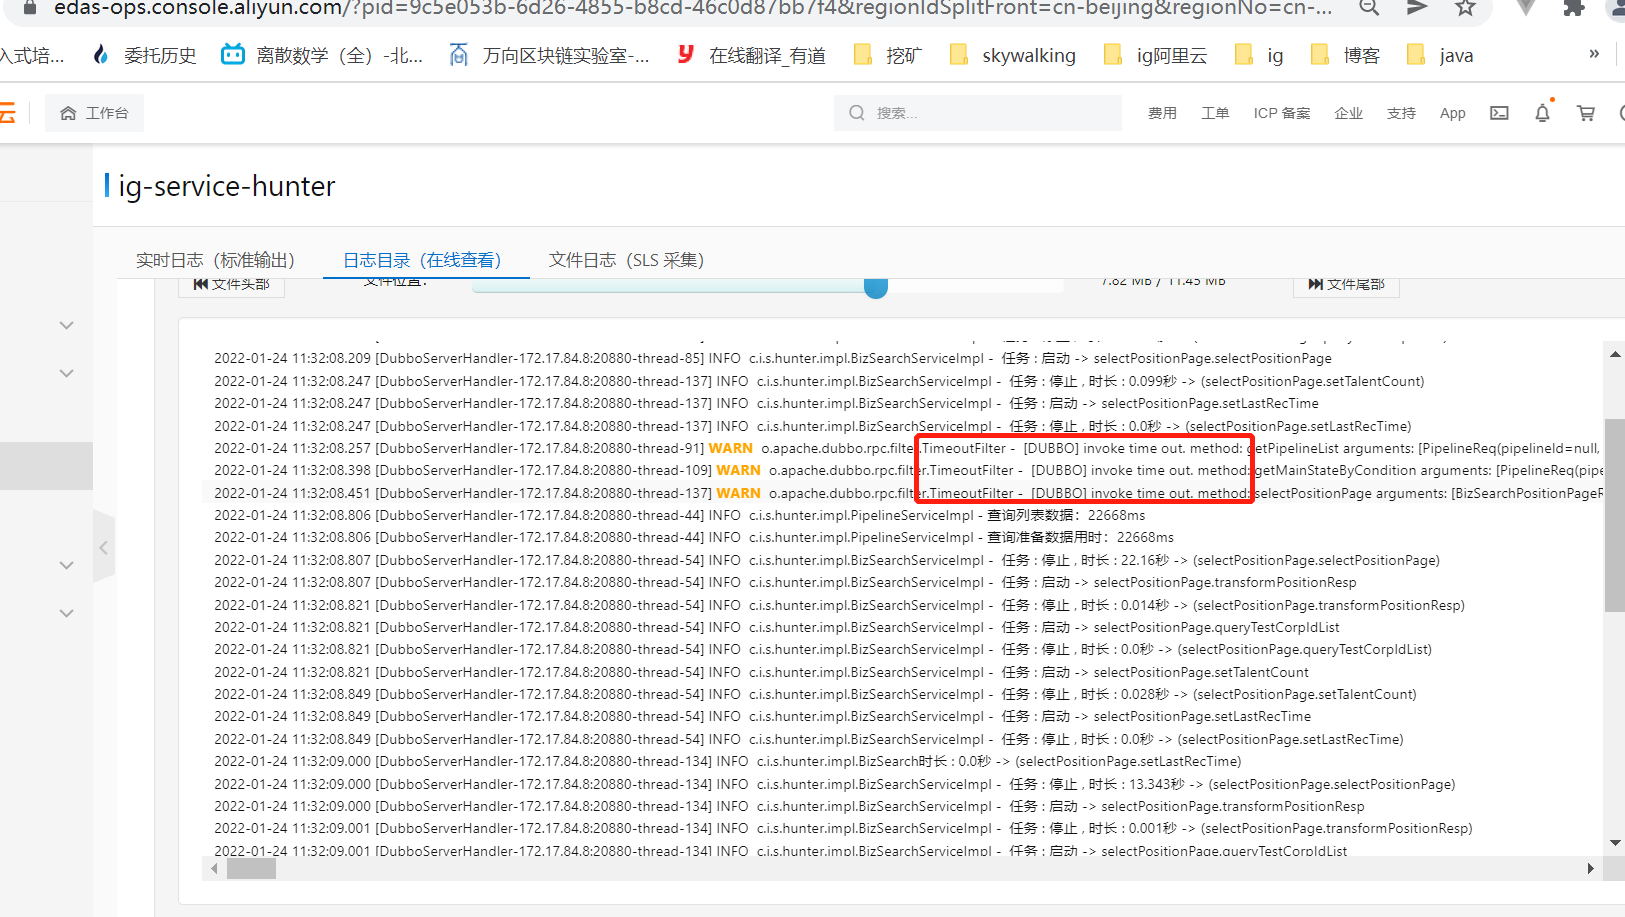
Task: Open the 离散数学 bookmark
Action: click(321, 55)
